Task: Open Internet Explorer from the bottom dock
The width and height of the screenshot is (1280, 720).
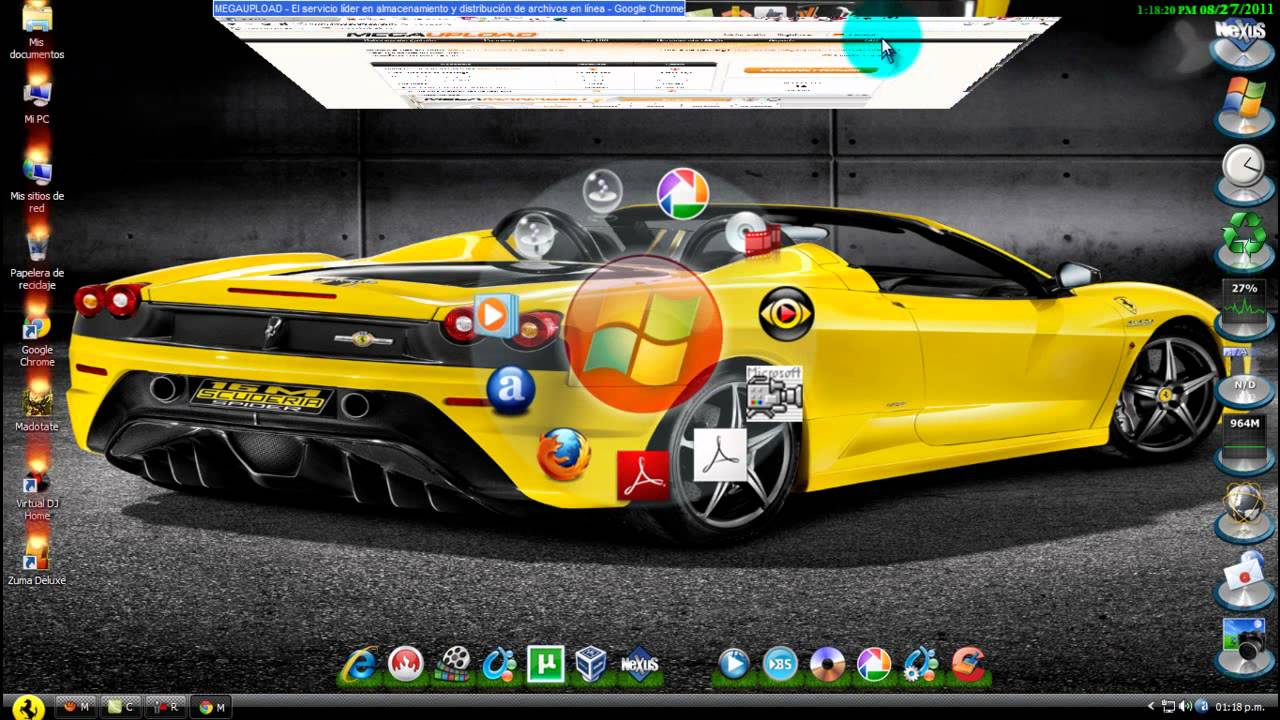Action: 358,664
